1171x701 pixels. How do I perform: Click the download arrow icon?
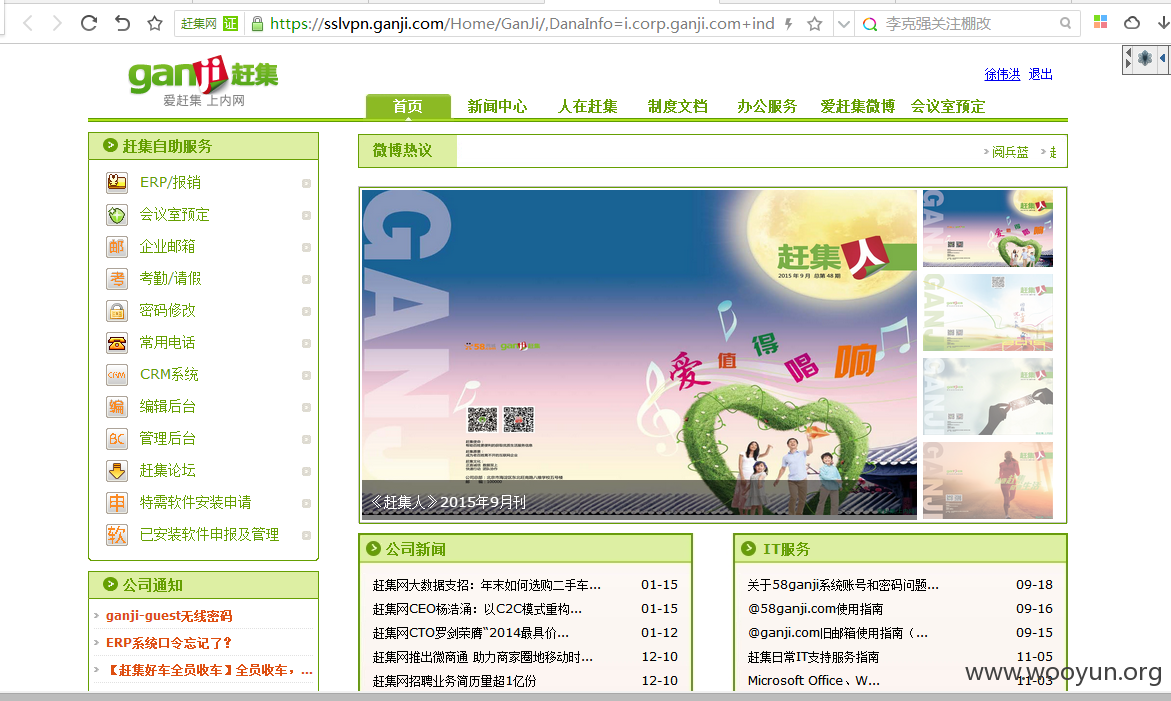[x=1164, y=22]
